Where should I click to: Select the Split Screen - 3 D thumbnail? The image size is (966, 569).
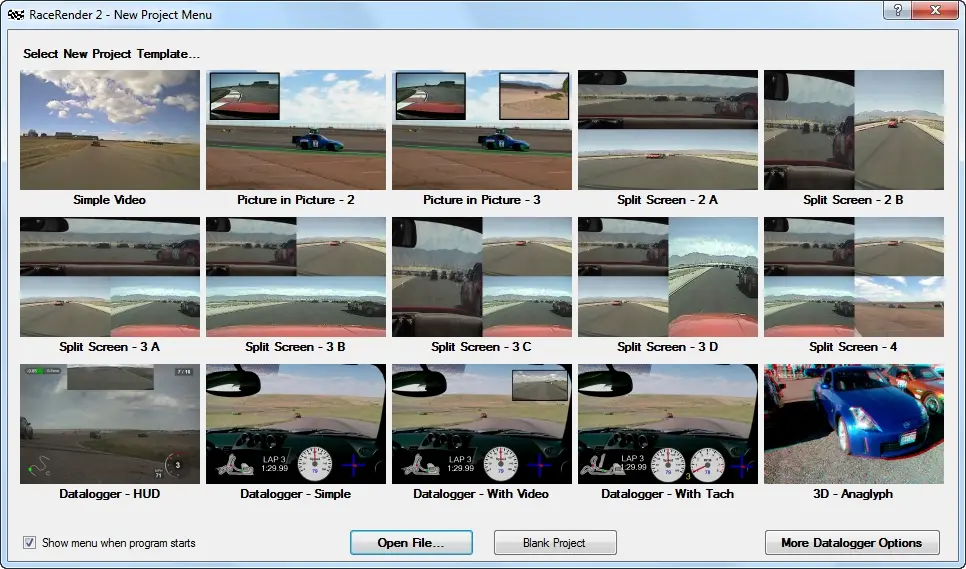click(668, 277)
